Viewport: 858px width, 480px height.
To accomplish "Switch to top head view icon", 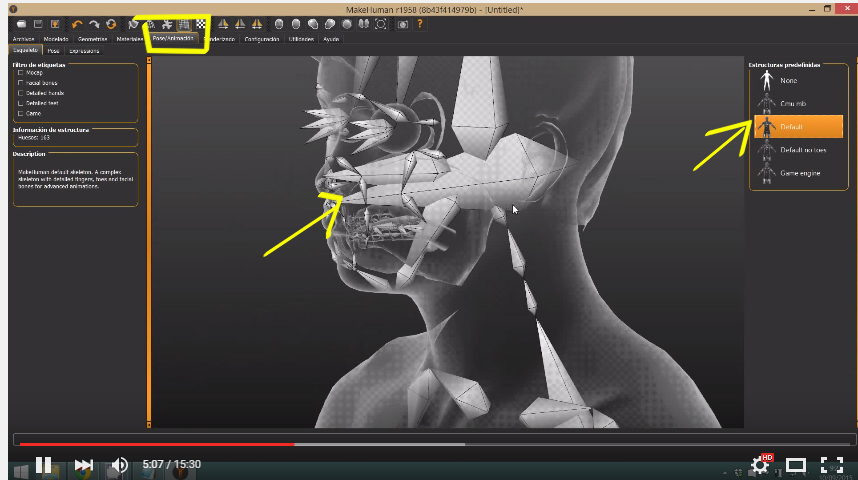I will (x=347, y=24).
